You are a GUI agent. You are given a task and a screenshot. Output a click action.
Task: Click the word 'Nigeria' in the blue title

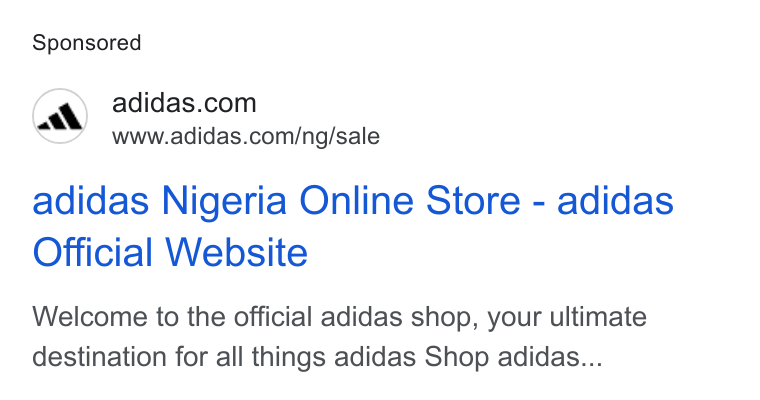[x=224, y=201]
